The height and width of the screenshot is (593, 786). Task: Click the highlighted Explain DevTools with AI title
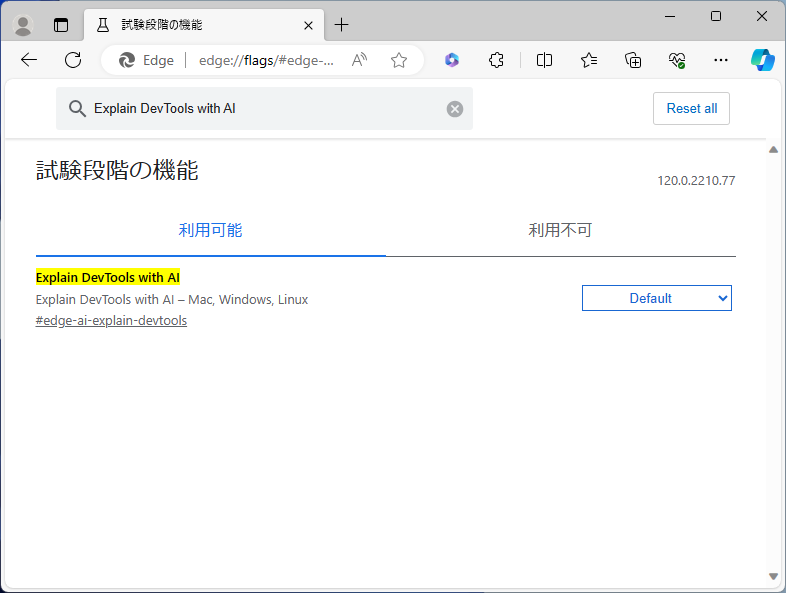(x=108, y=277)
